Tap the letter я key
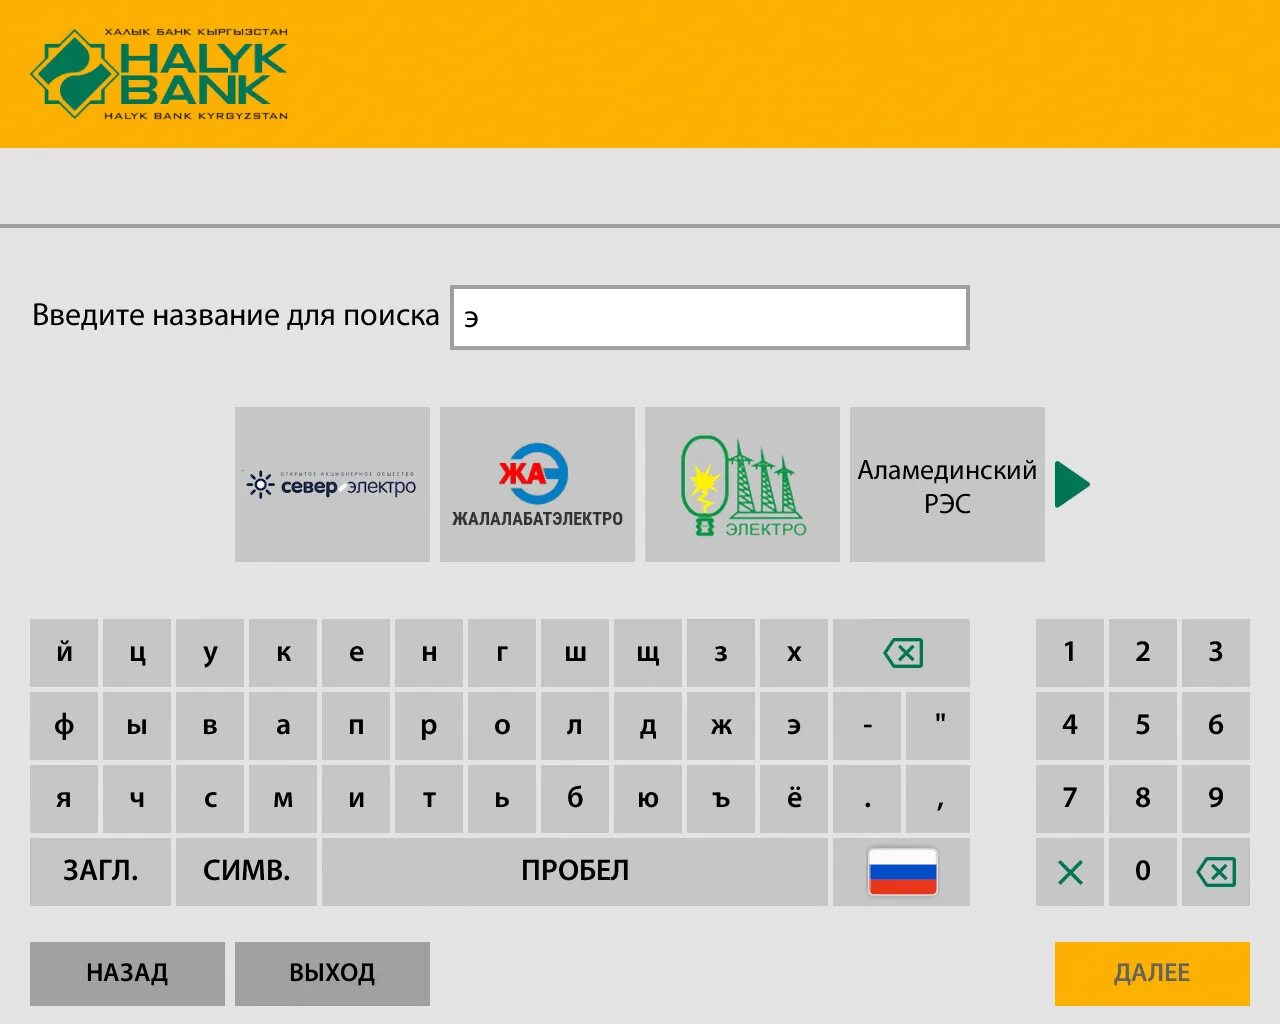This screenshot has height=1024, width=1280. [x=64, y=799]
